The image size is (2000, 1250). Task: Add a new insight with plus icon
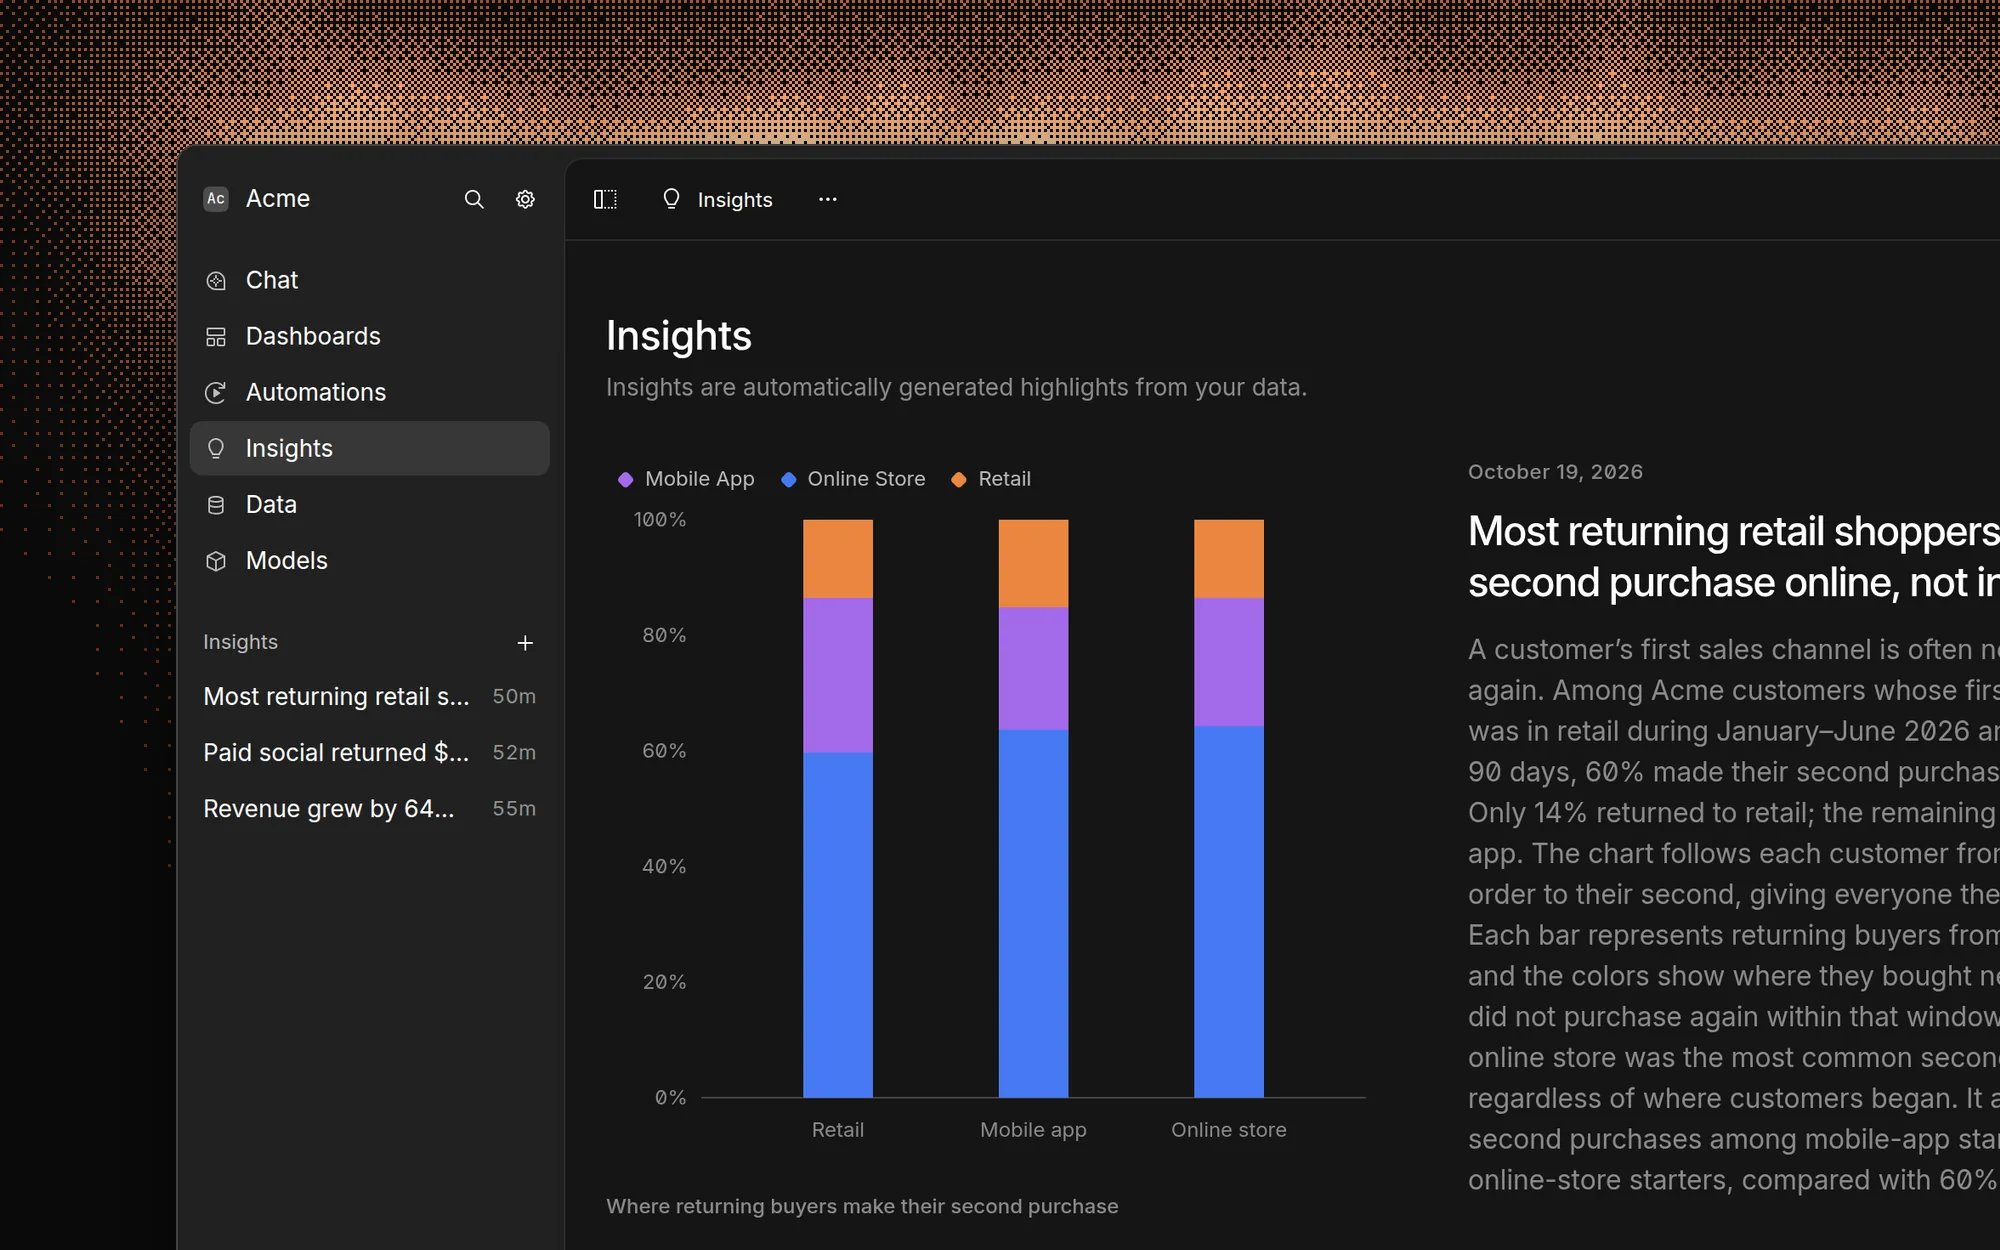(x=525, y=643)
